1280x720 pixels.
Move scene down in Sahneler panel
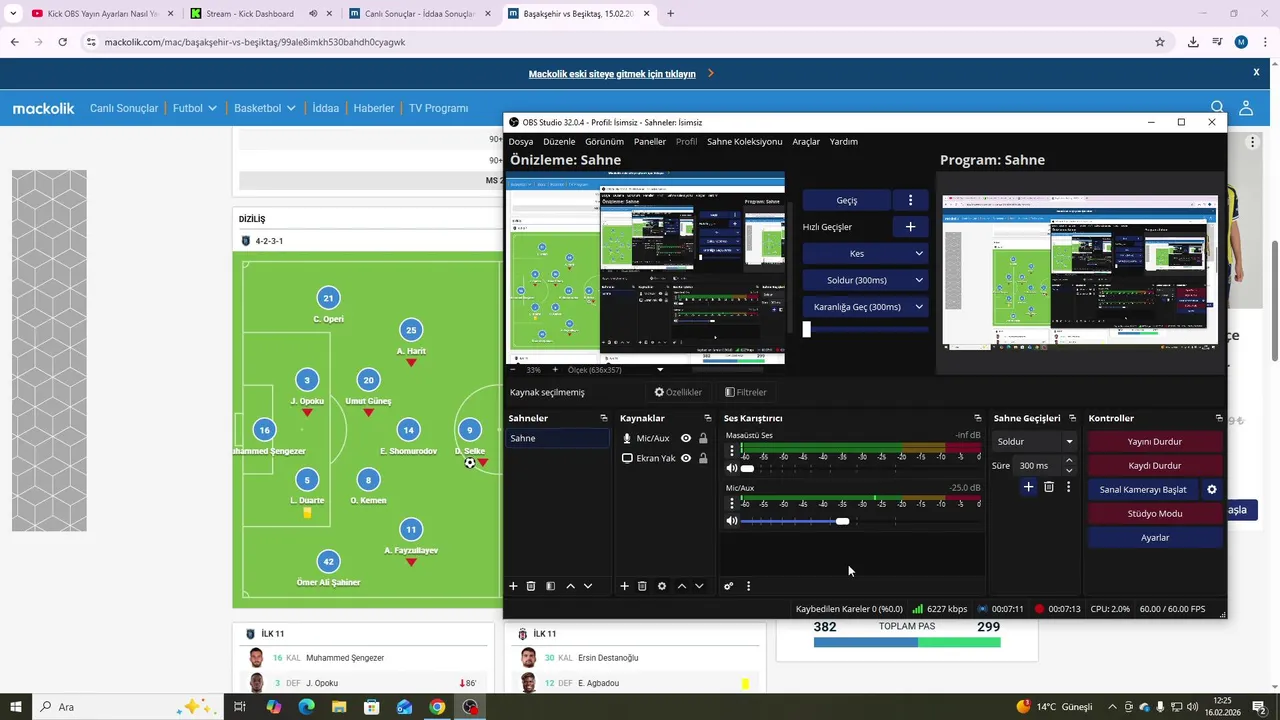[588, 586]
